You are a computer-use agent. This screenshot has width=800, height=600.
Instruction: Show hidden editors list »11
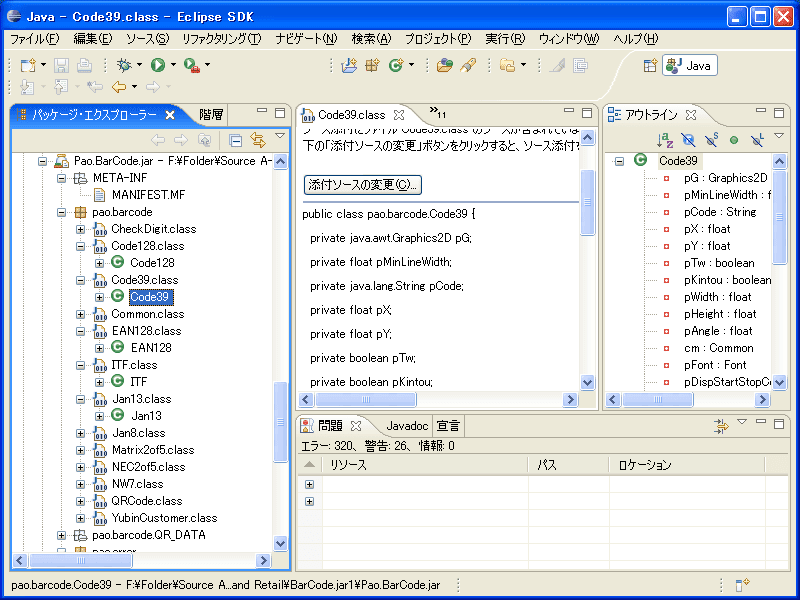pos(438,112)
